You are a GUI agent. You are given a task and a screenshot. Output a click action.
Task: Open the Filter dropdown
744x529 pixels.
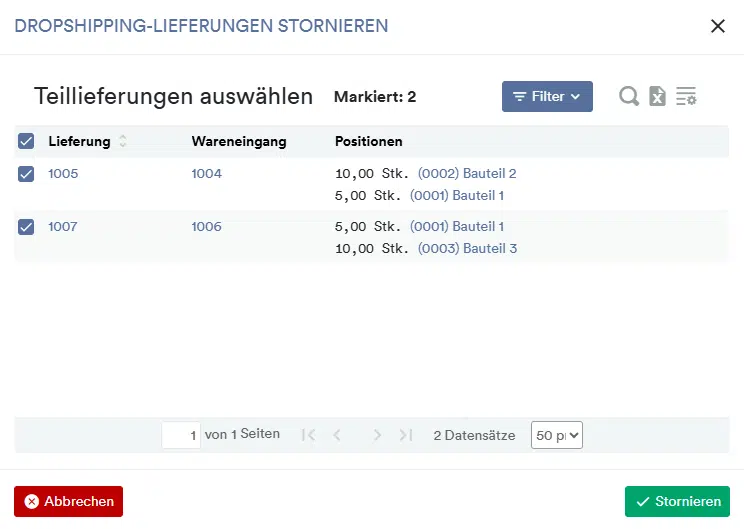(547, 96)
